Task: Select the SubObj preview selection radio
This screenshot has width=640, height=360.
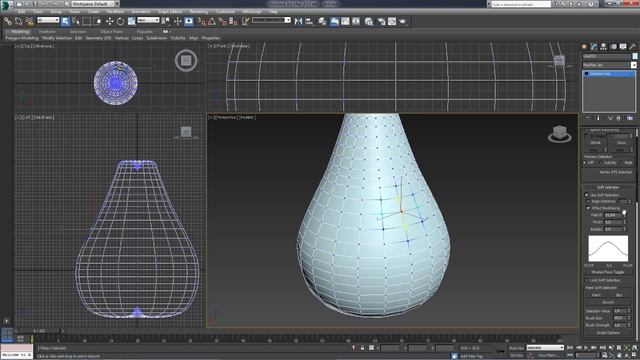Action: click(601, 162)
